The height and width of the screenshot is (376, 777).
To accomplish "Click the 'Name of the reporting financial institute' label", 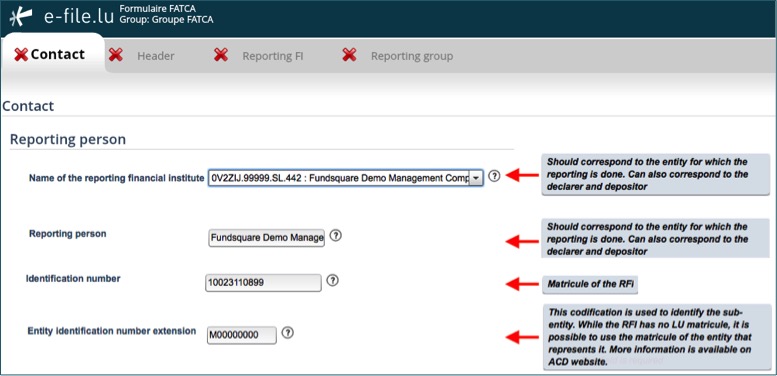I will (x=116, y=178).
